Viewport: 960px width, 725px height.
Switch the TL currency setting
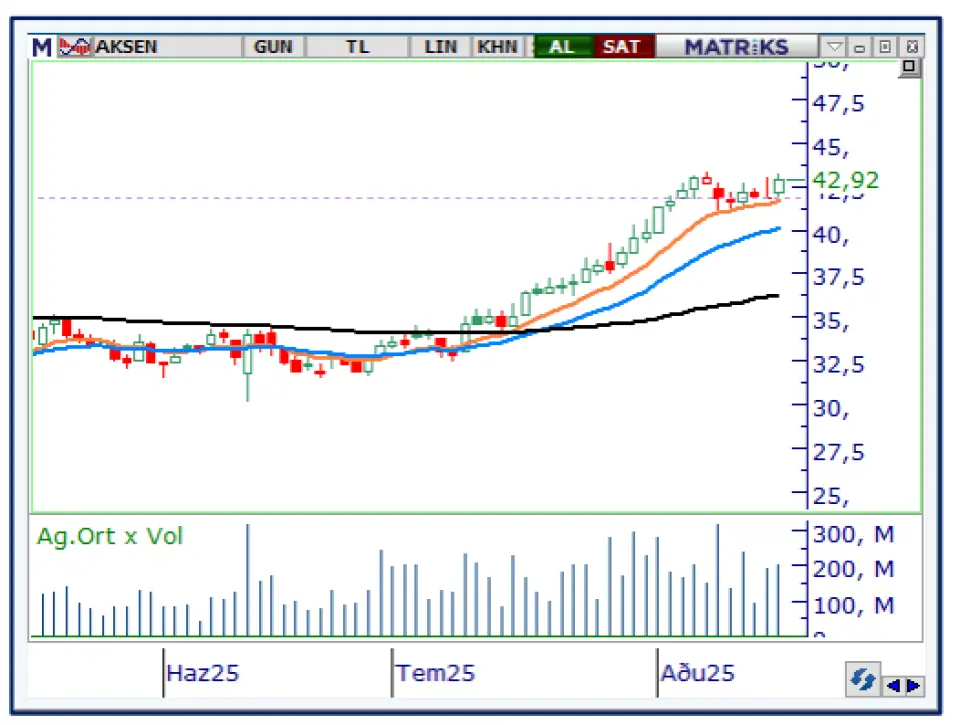[x=358, y=47]
